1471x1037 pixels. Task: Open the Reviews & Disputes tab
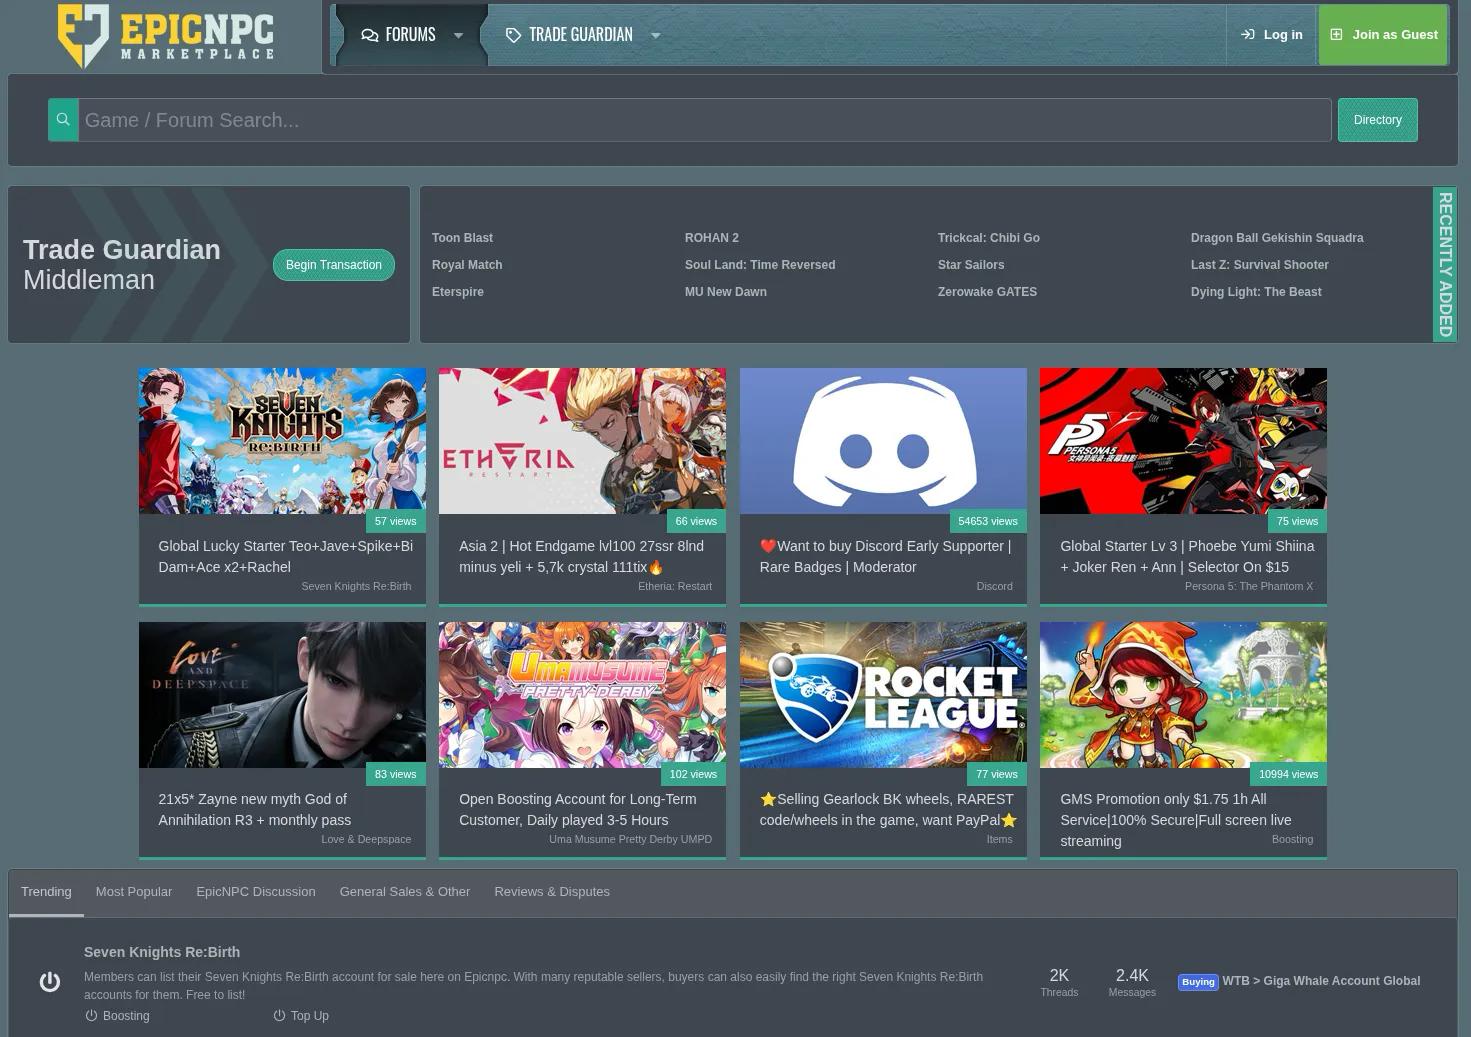coord(551,892)
